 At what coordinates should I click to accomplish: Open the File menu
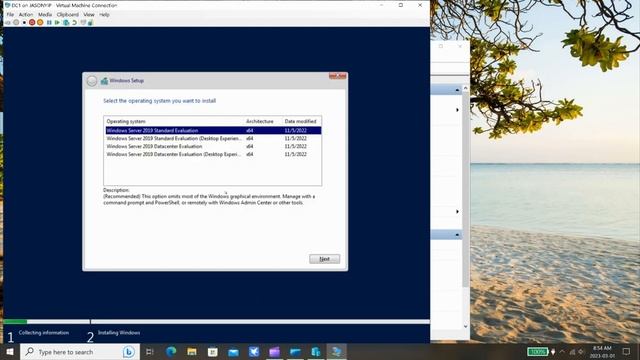click(x=10, y=14)
